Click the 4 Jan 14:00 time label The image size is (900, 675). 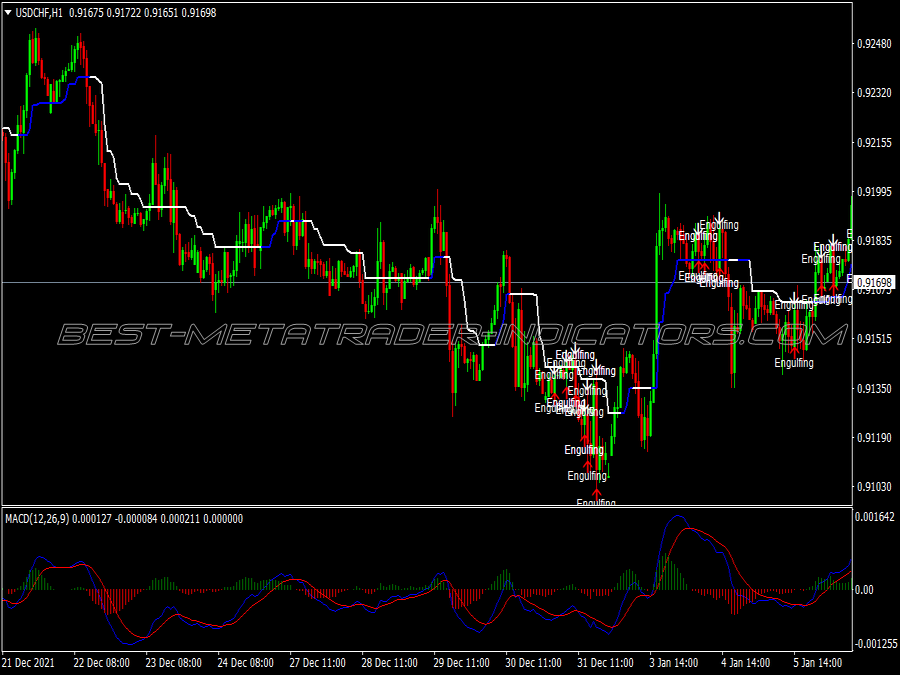(746, 662)
